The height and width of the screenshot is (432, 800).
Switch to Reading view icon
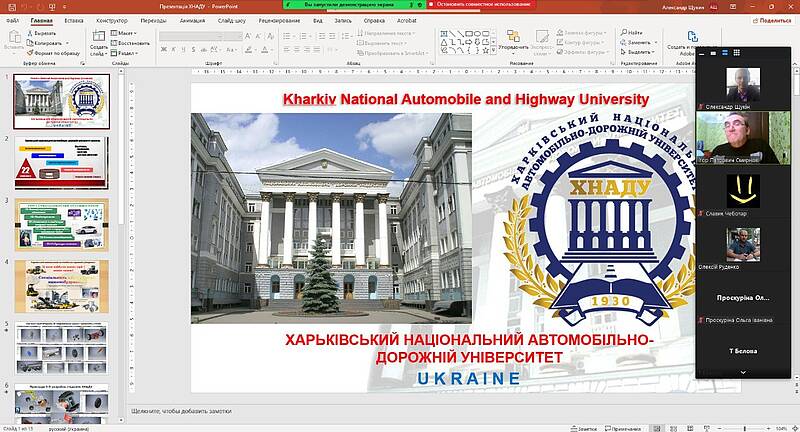coord(689,428)
